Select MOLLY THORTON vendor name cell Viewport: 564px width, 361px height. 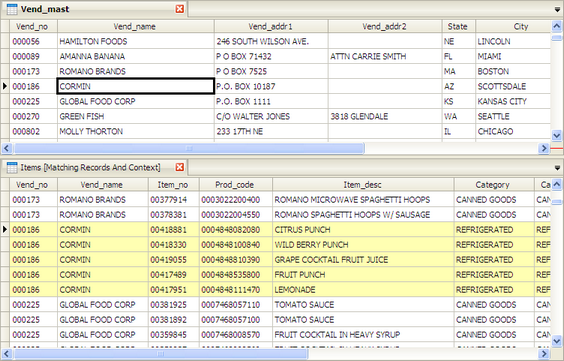(x=136, y=132)
